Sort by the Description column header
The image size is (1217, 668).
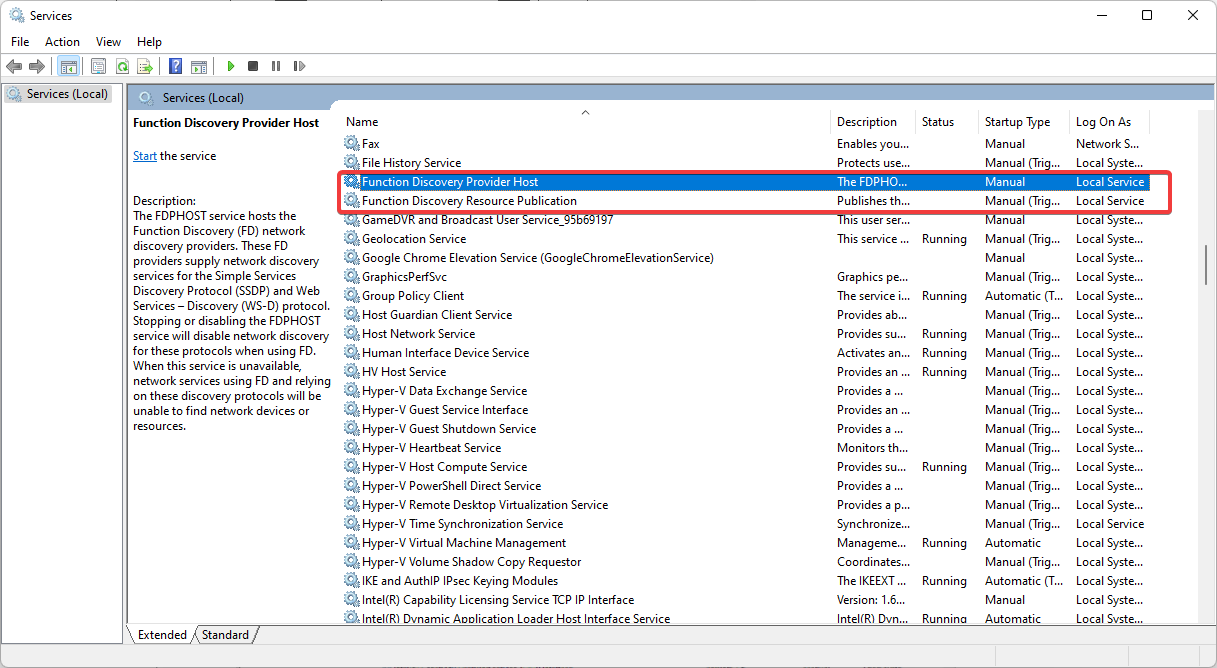coord(873,122)
